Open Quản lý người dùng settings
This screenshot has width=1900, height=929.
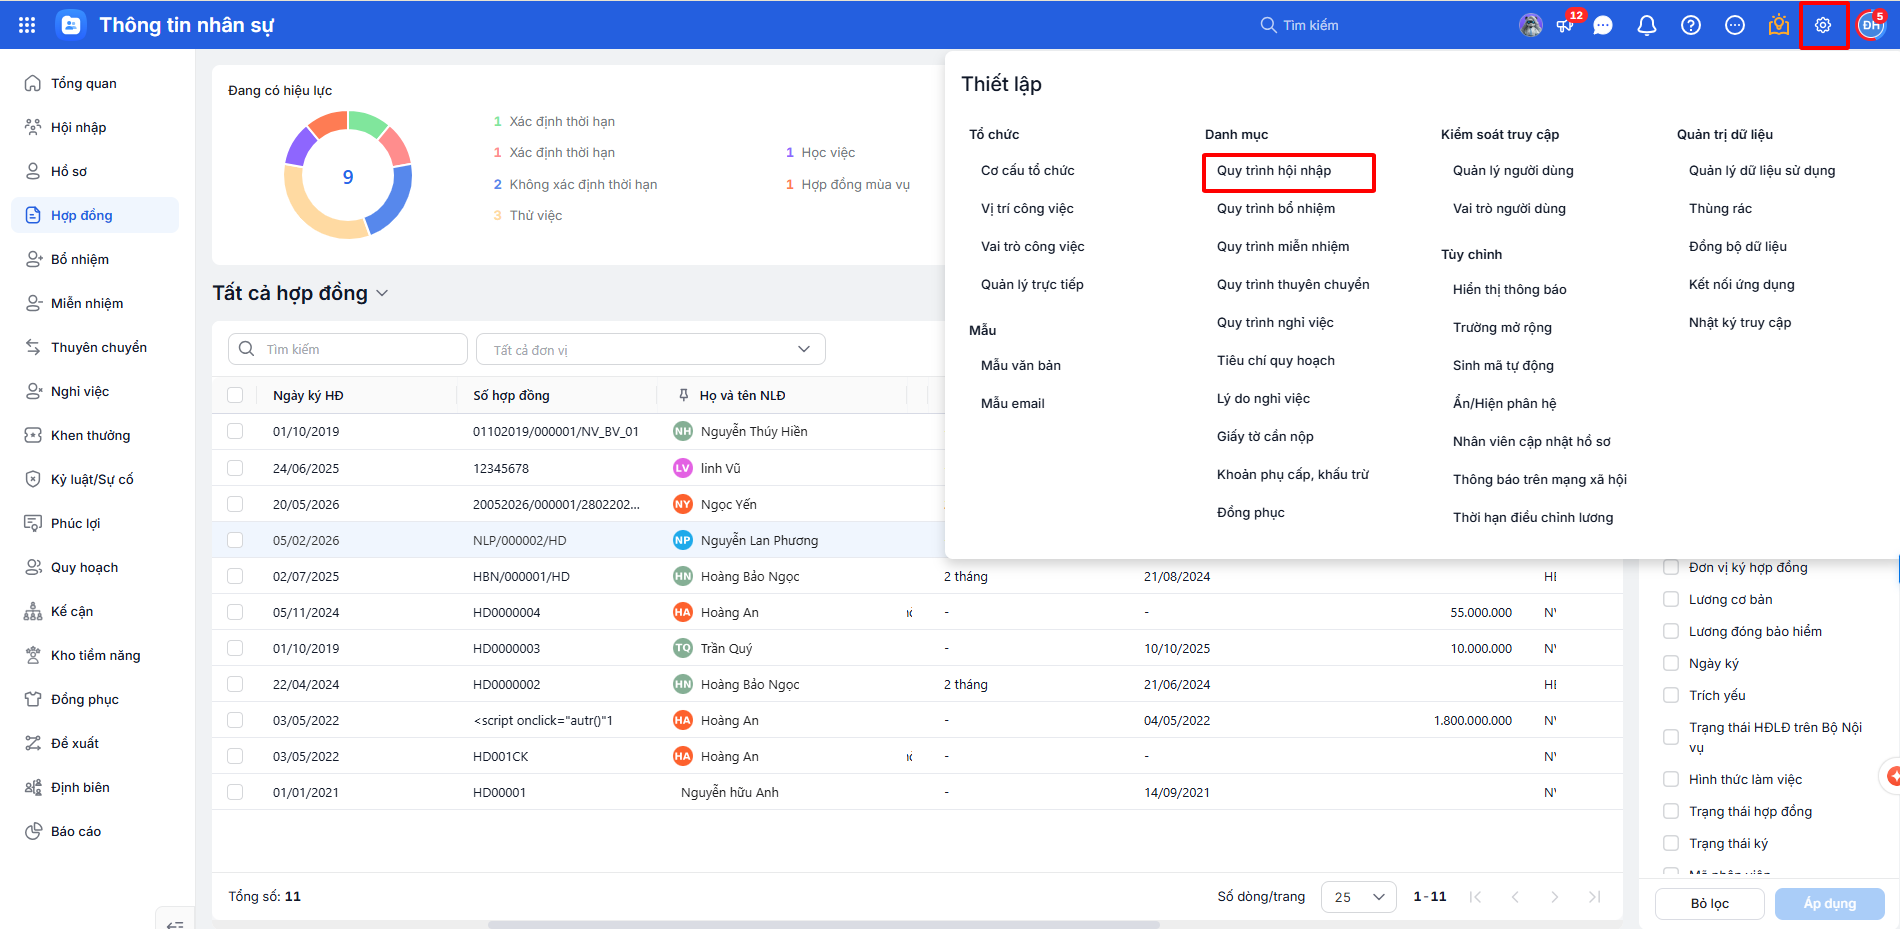click(1513, 171)
